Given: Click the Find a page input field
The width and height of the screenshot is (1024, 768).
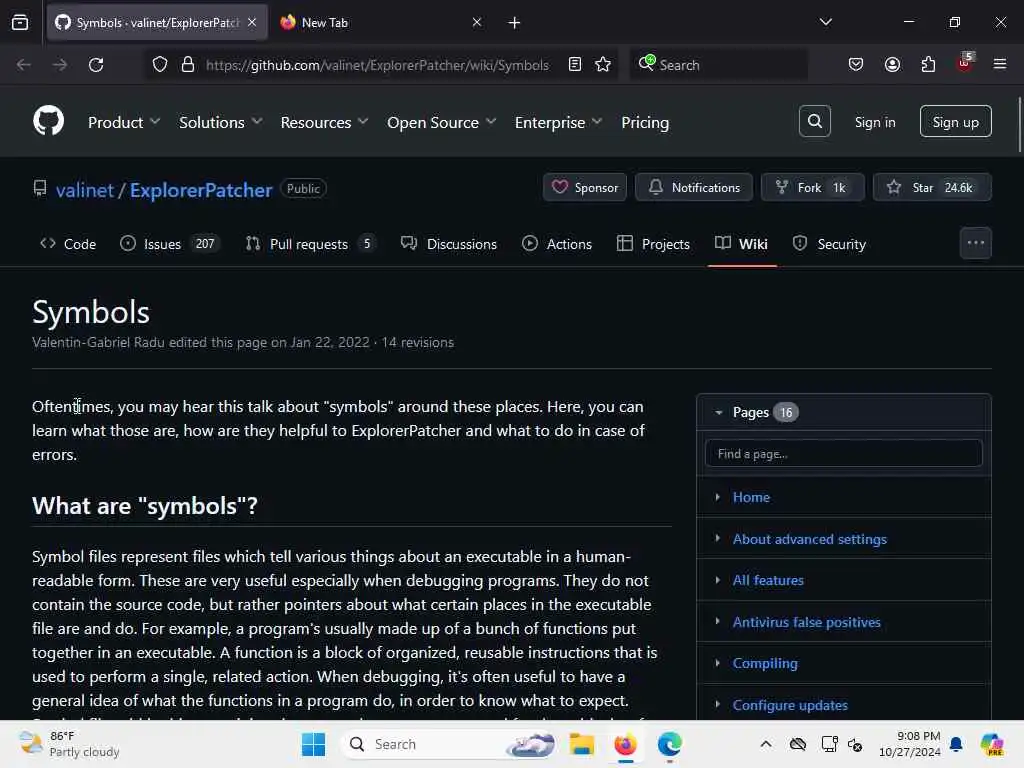Looking at the screenshot, I should tap(843, 453).
